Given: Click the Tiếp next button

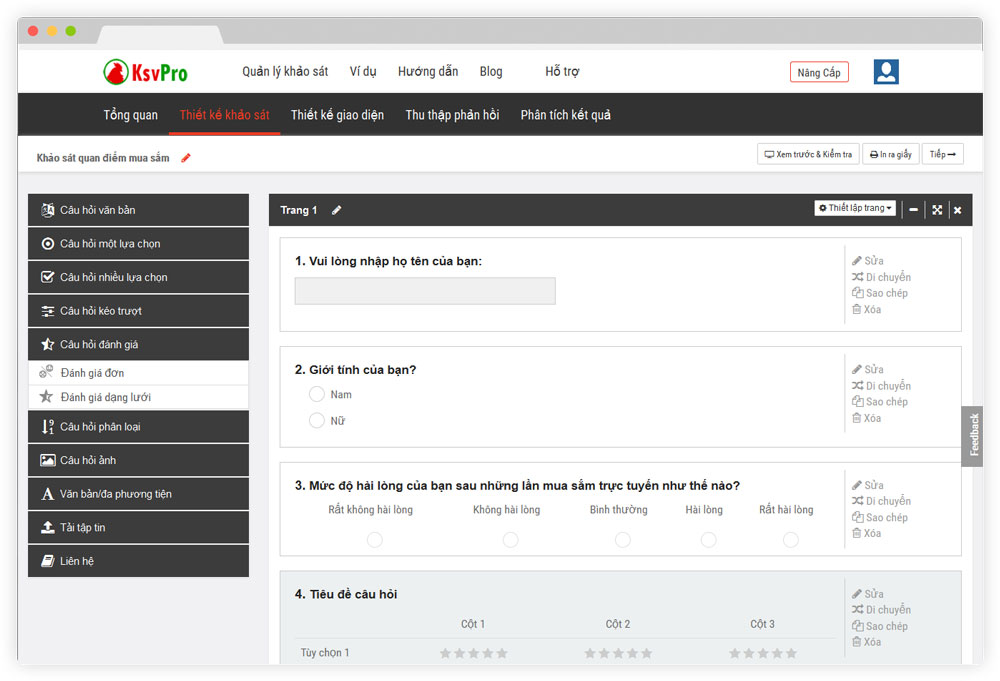Looking at the screenshot, I should tap(943, 154).
